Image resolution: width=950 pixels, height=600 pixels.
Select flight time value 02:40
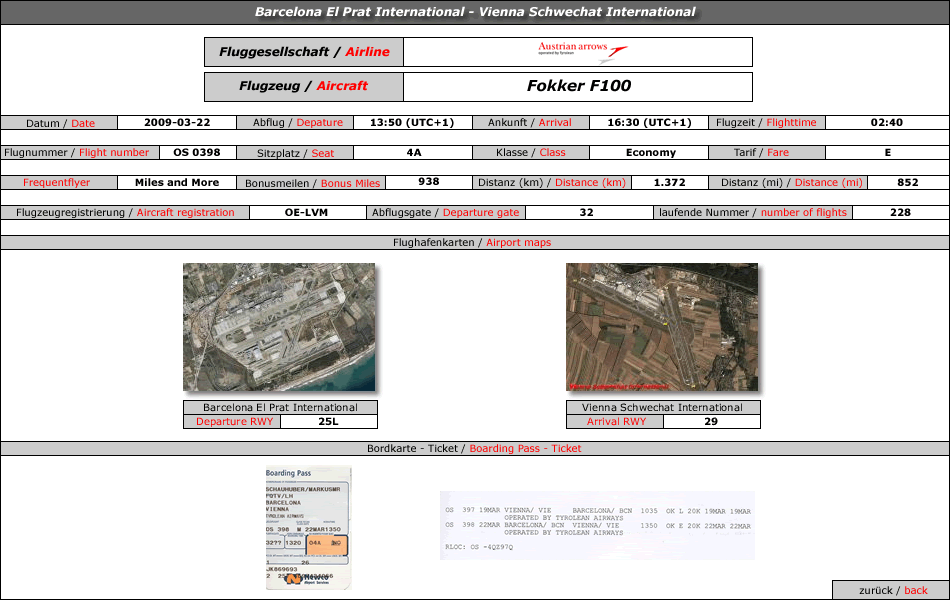click(887, 122)
